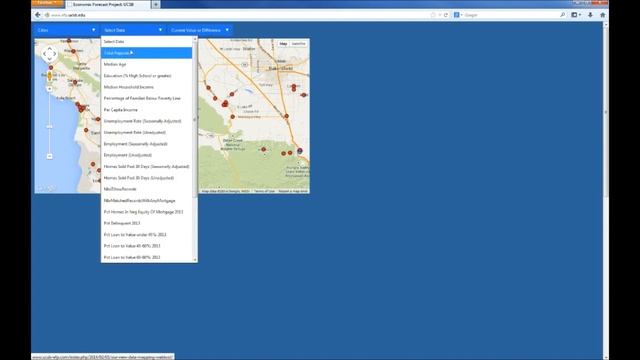640x360 pixels.
Task: Select Pct Loan to Value under 40% 2013
Action: [x=147, y=235]
